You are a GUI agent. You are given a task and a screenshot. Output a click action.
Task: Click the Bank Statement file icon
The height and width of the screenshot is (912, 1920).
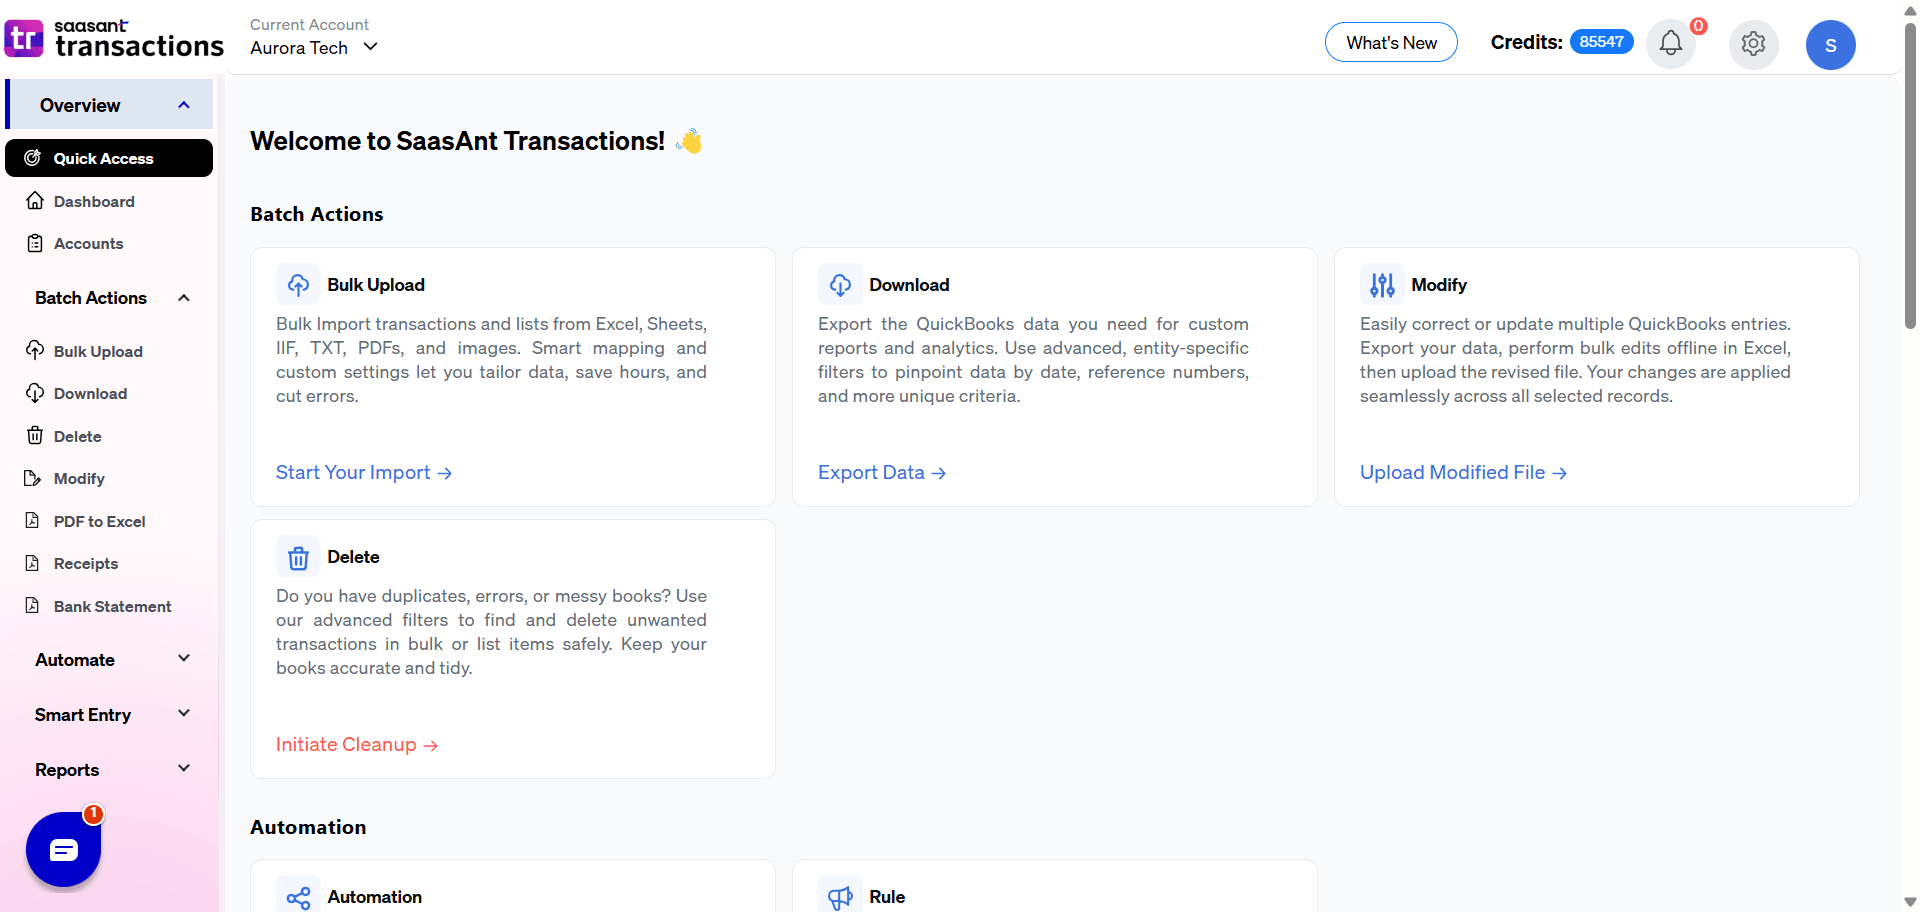point(33,605)
